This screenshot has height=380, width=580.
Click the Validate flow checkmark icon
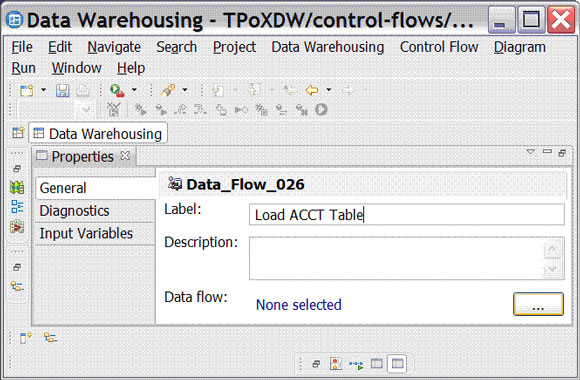[114, 110]
